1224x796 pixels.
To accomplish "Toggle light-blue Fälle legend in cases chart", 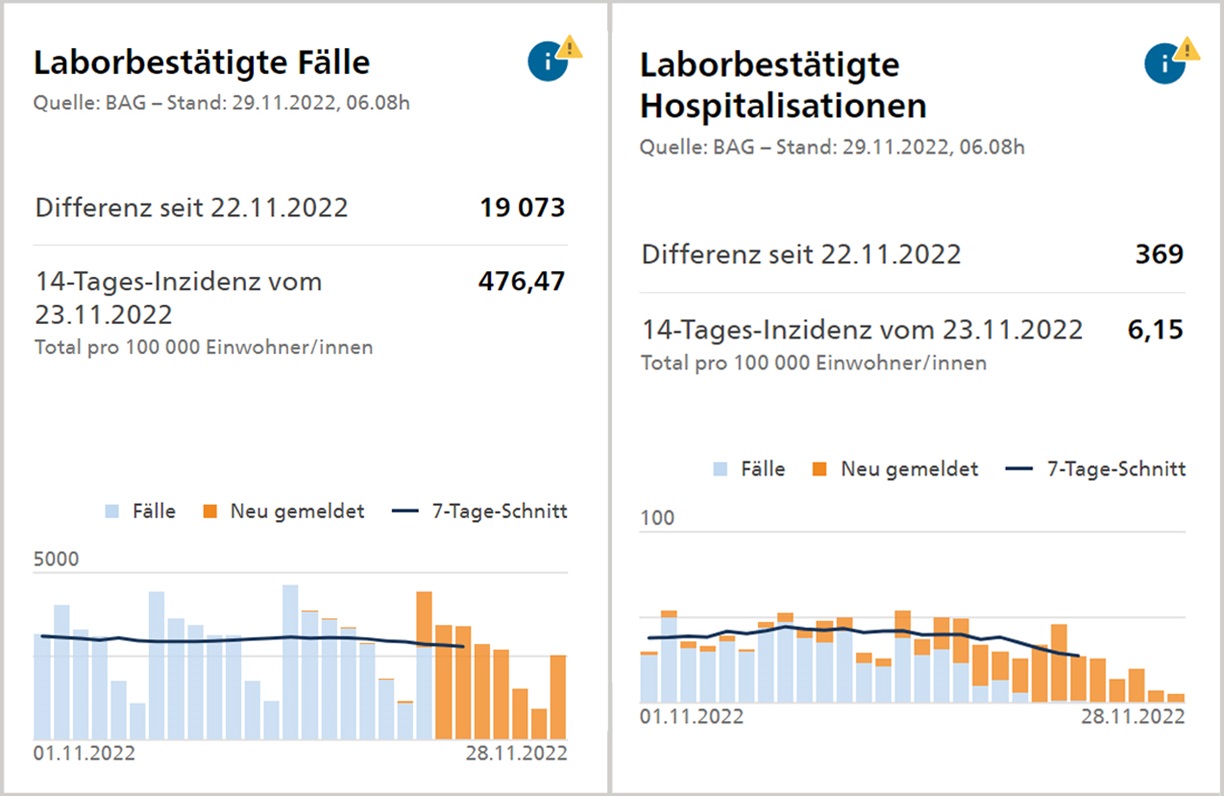I will [141, 511].
